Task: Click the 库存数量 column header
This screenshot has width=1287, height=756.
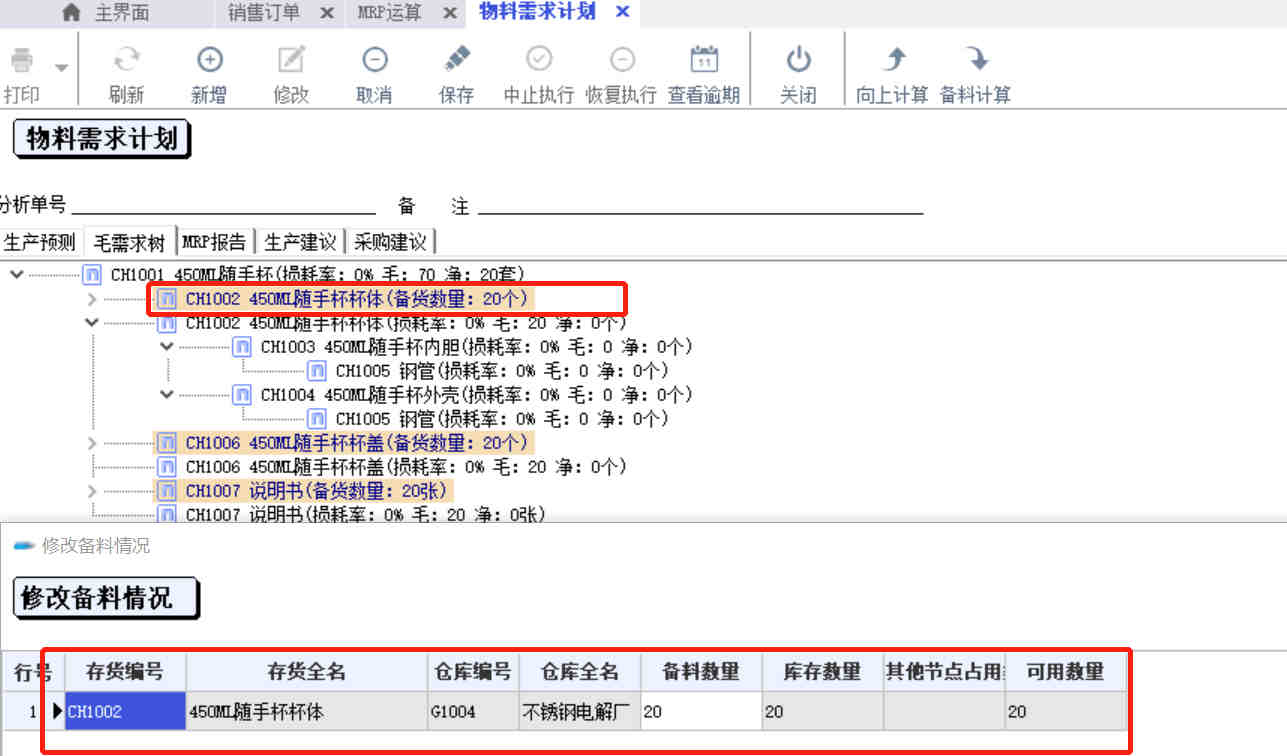Action: coord(823,672)
